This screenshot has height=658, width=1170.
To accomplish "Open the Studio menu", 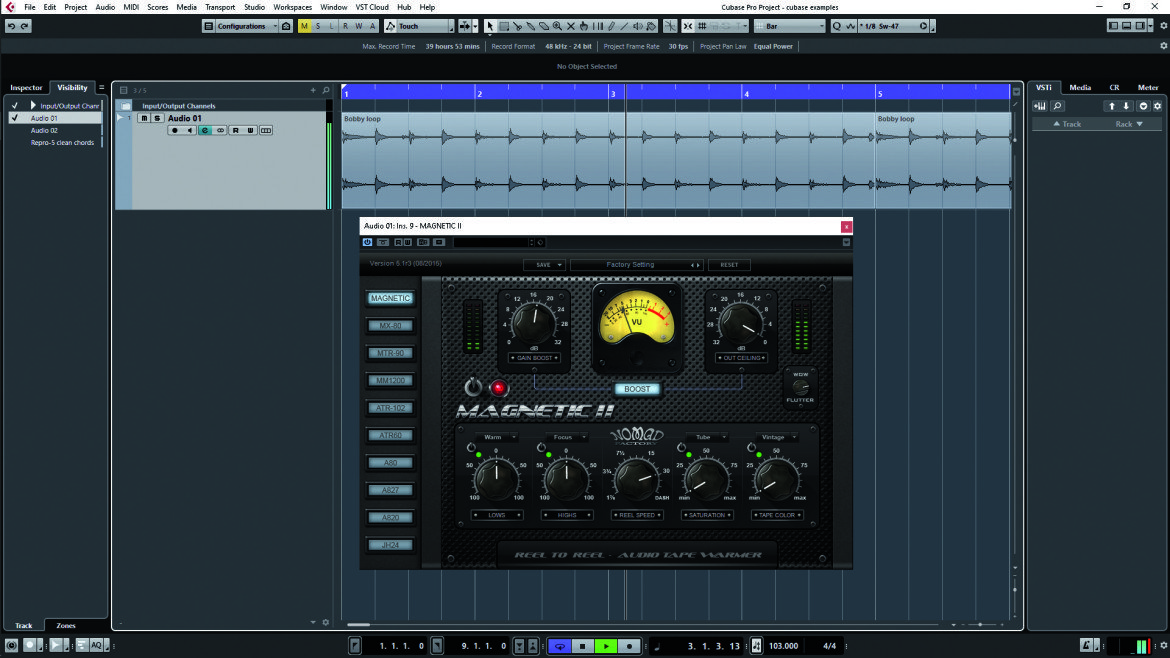I will [254, 7].
